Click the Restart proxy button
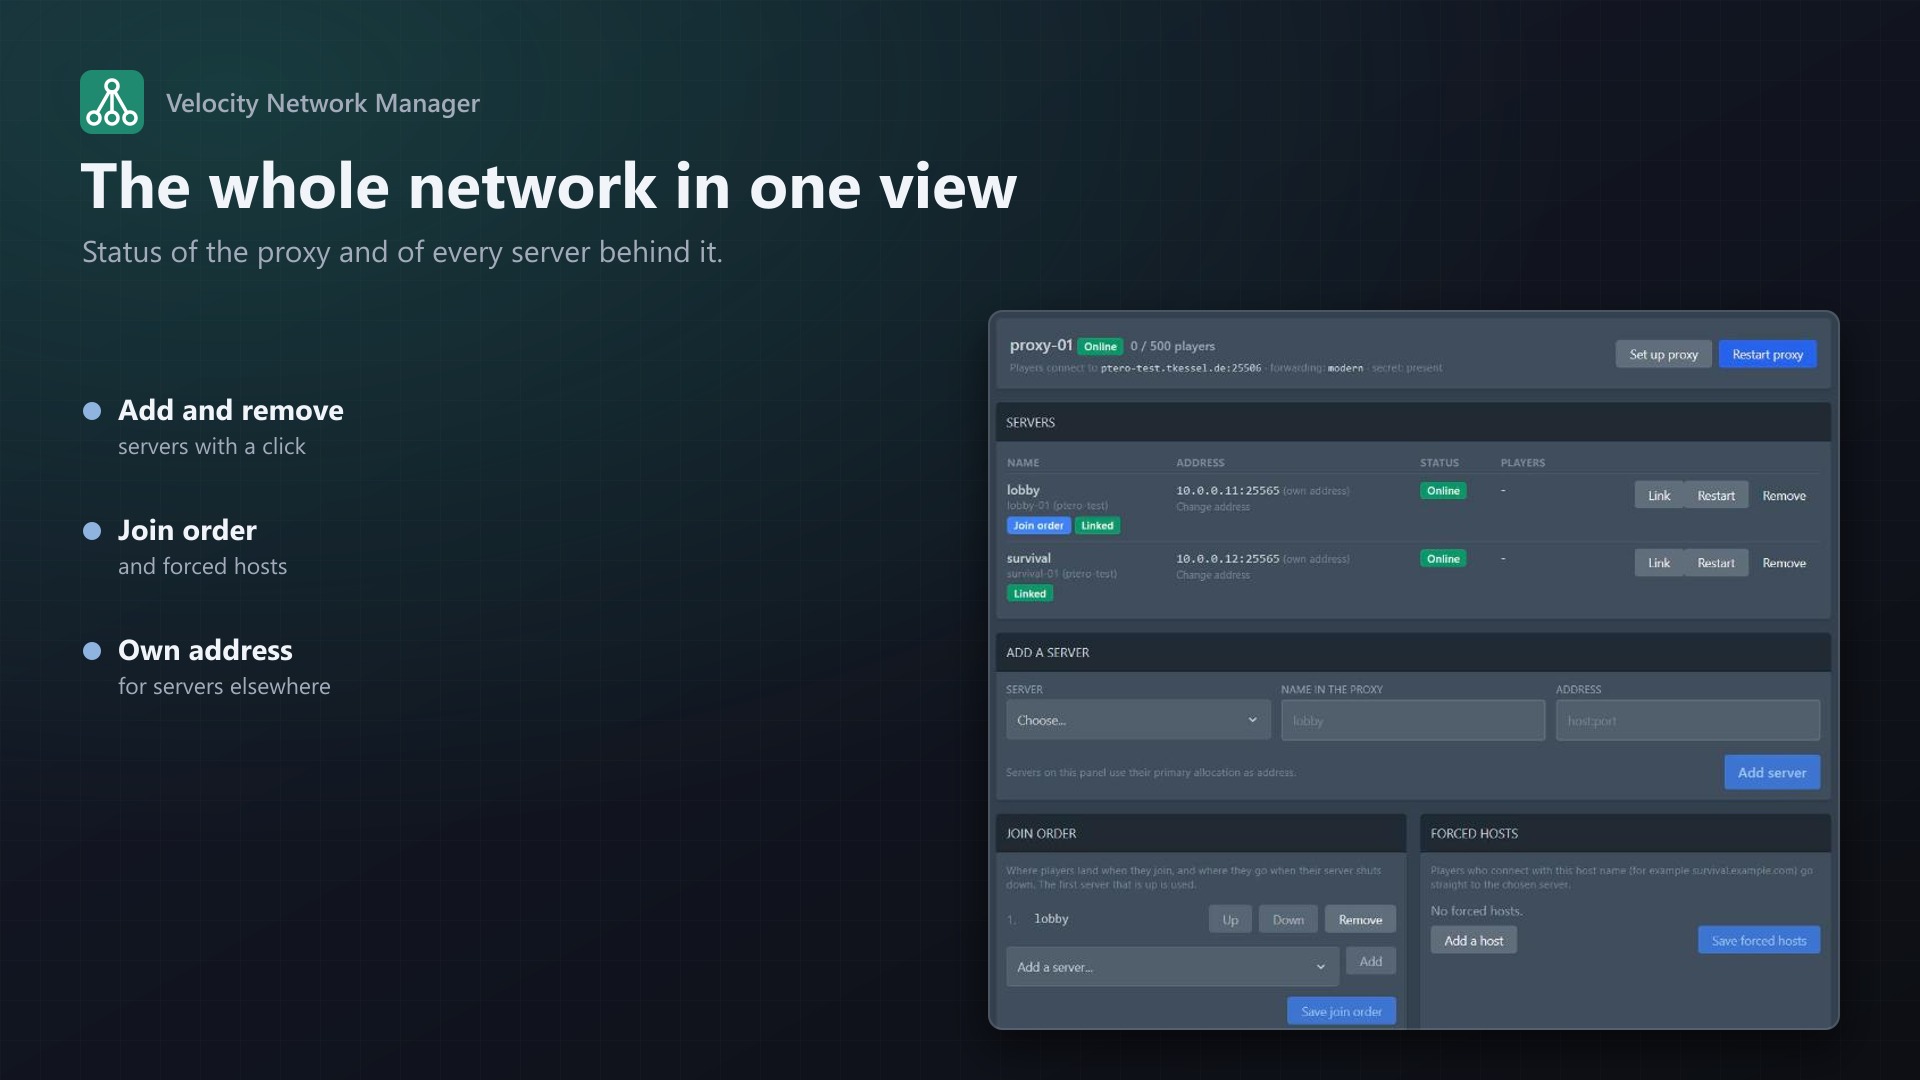Image resolution: width=1920 pixels, height=1080 pixels. pos(1767,354)
